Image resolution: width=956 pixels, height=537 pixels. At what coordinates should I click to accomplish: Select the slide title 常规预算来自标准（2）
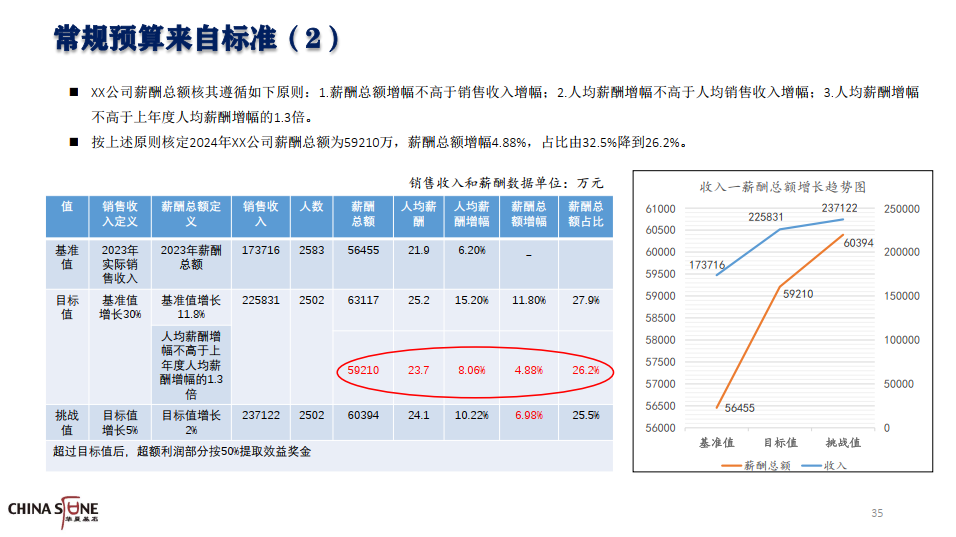point(196,39)
